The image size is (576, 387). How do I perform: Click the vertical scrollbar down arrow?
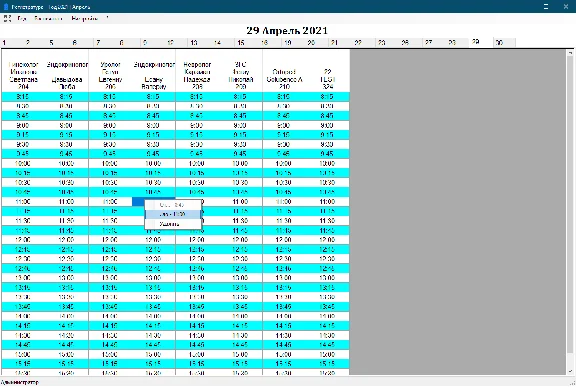pos(570,372)
